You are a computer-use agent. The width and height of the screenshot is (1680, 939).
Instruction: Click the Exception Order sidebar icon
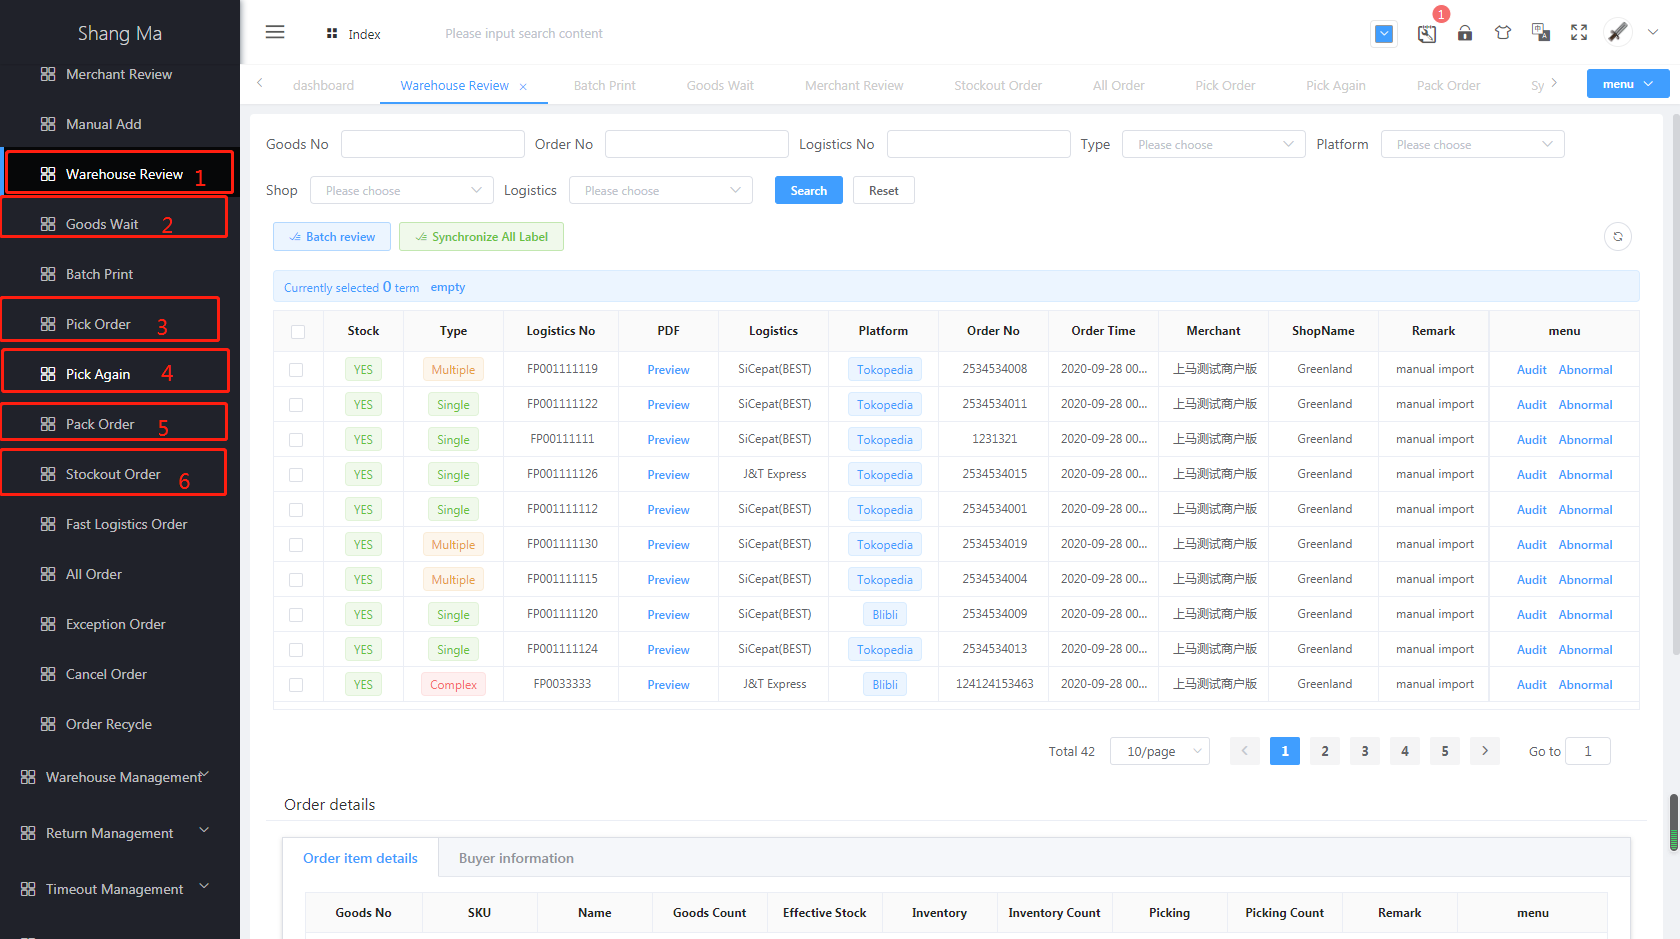48,624
